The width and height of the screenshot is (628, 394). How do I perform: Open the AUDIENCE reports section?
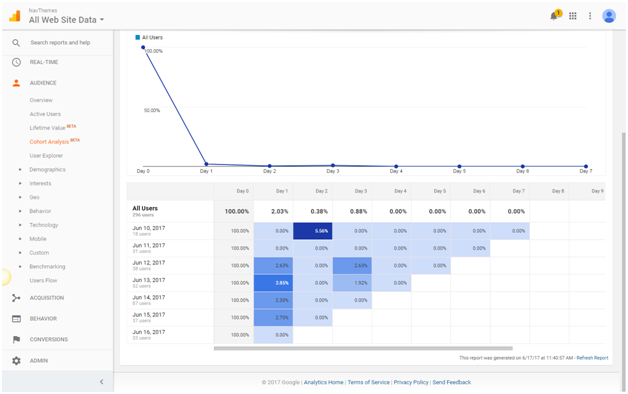click(43, 83)
